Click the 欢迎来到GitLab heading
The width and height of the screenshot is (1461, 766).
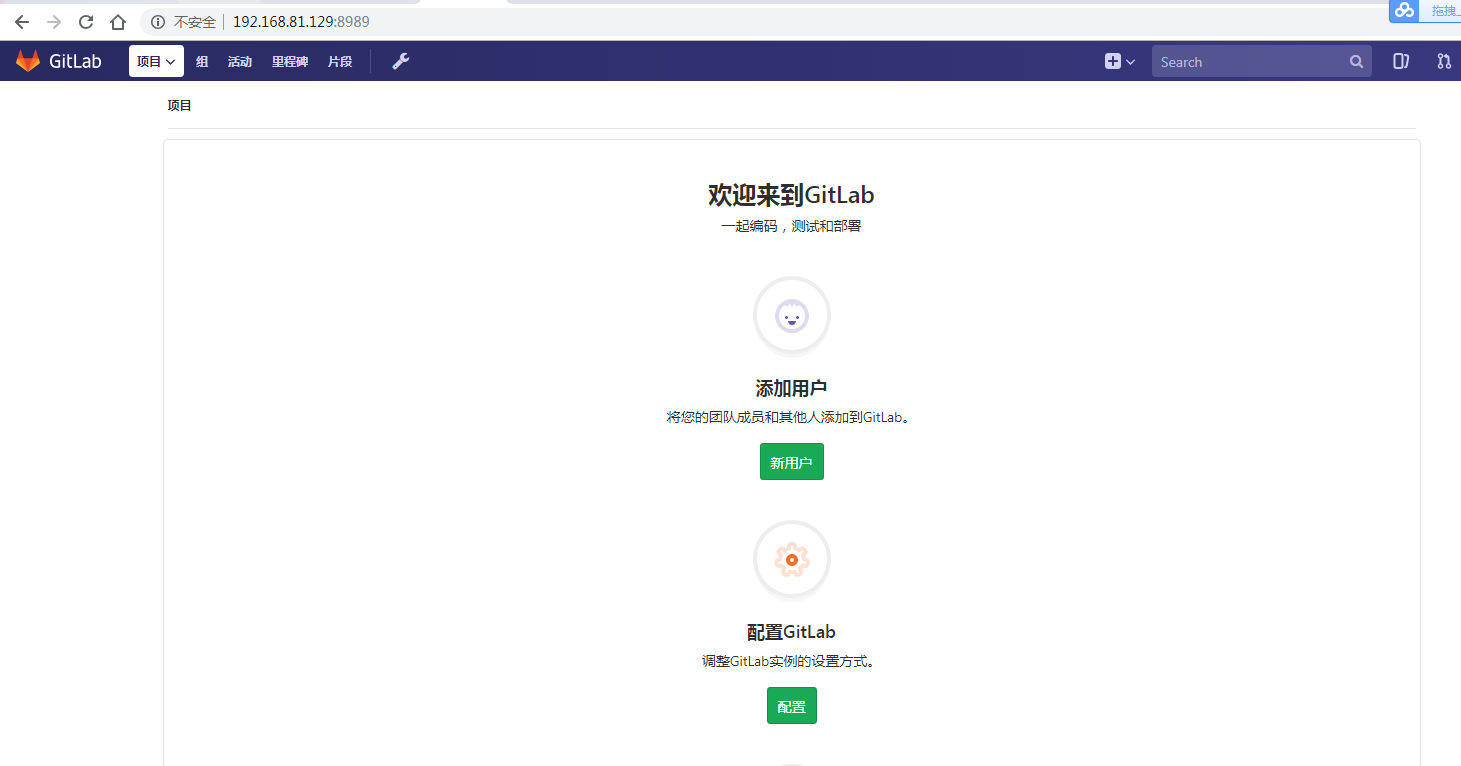[792, 195]
